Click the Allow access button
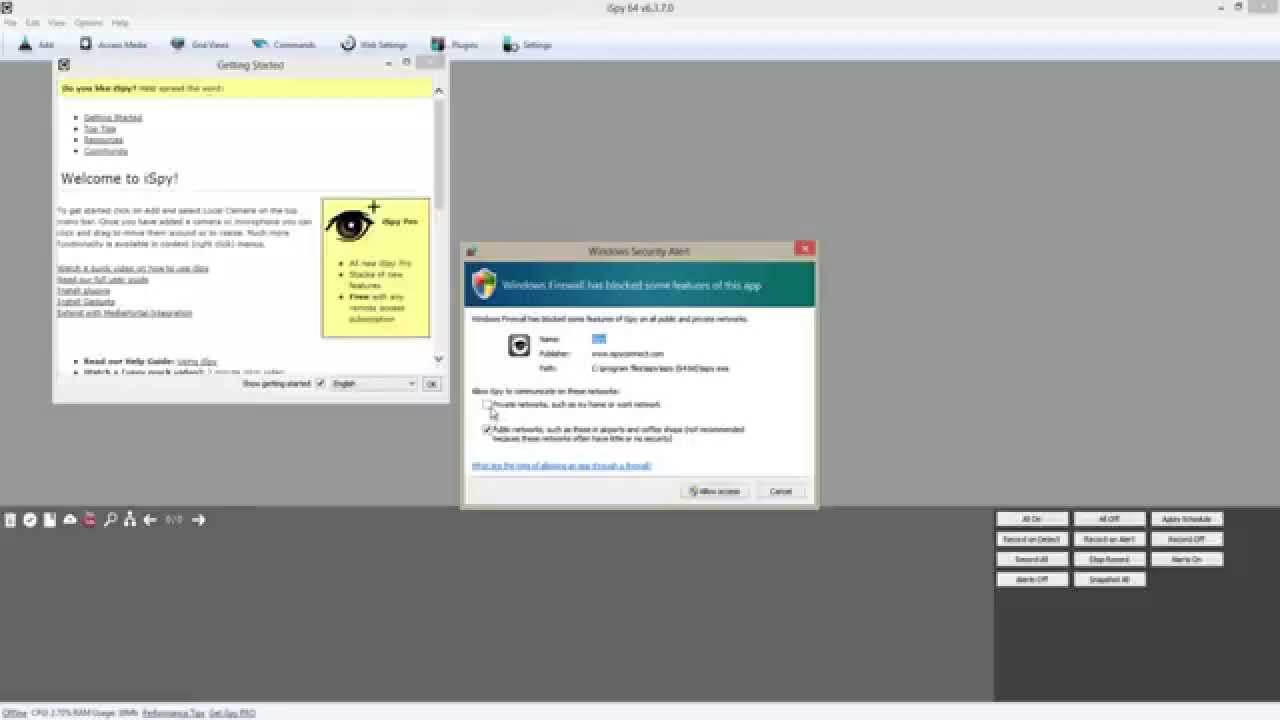This screenshot has width=1280, height=720. [714, 491]
